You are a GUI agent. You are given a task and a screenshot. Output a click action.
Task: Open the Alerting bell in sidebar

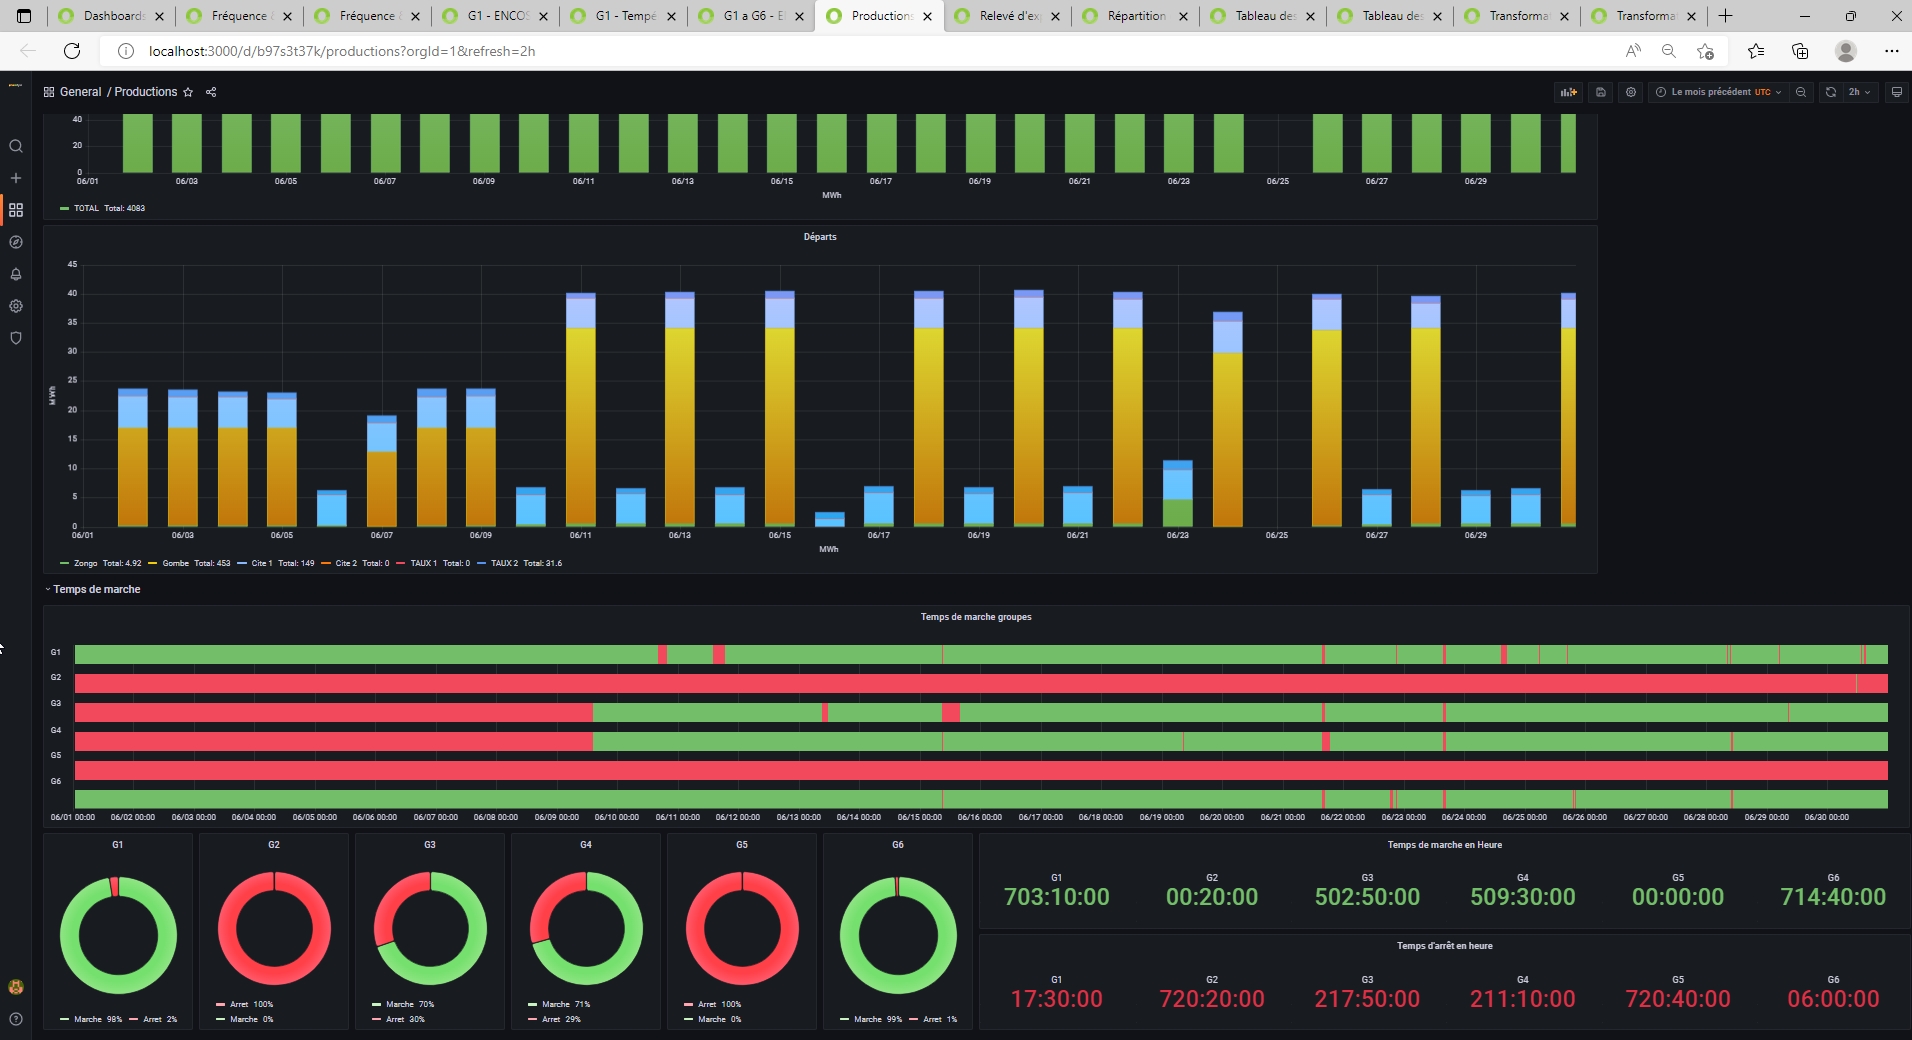click(16, 274)
